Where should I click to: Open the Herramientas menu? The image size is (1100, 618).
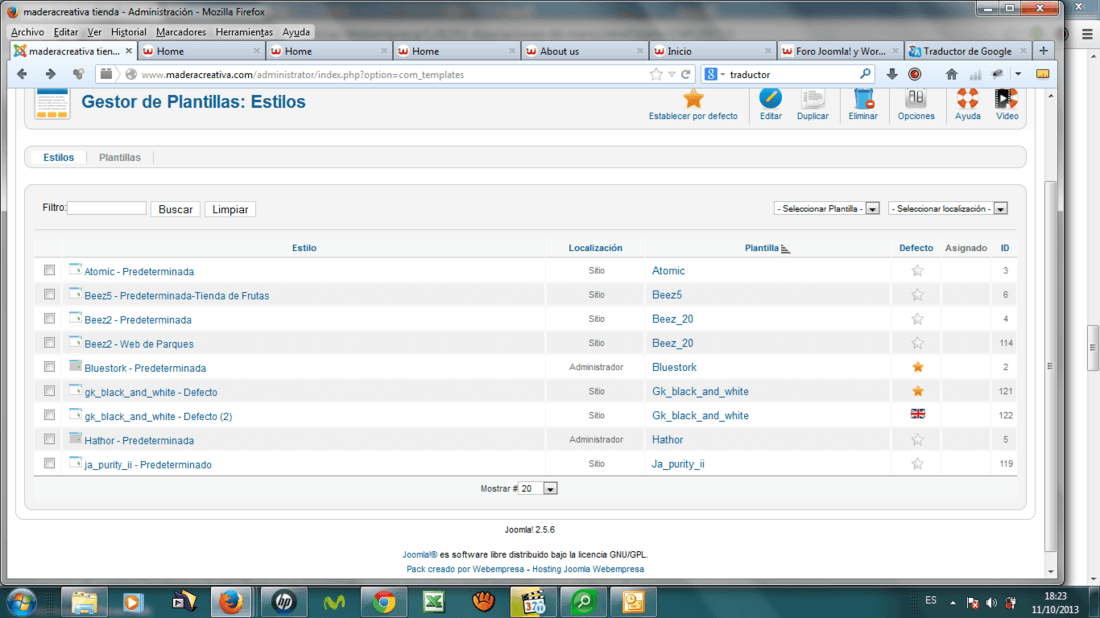click(x=244, y=32)
